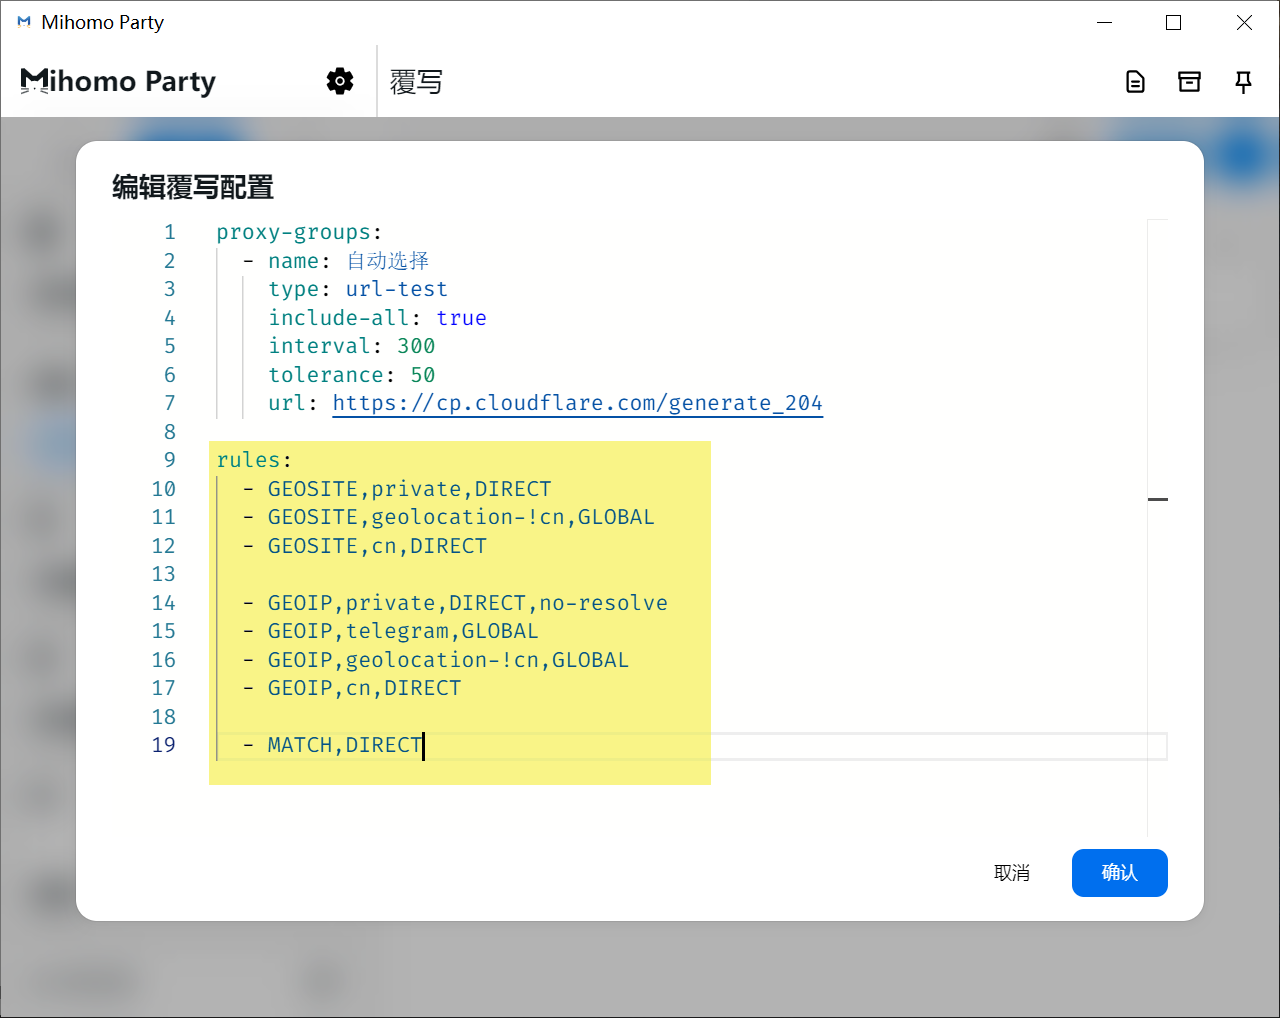Minimize the Mihomo Party window
This screenshot has height=1018, width=1280.
1105,22
